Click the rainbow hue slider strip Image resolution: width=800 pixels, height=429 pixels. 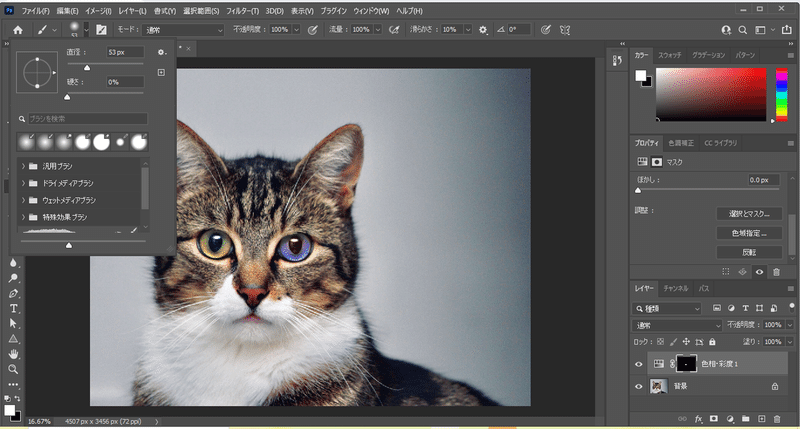781,93
